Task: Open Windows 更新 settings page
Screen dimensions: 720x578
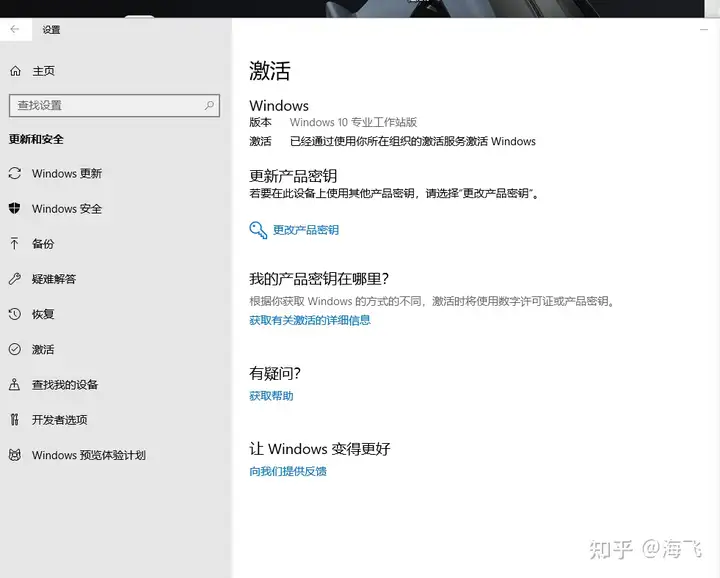Action: point(67,173)
